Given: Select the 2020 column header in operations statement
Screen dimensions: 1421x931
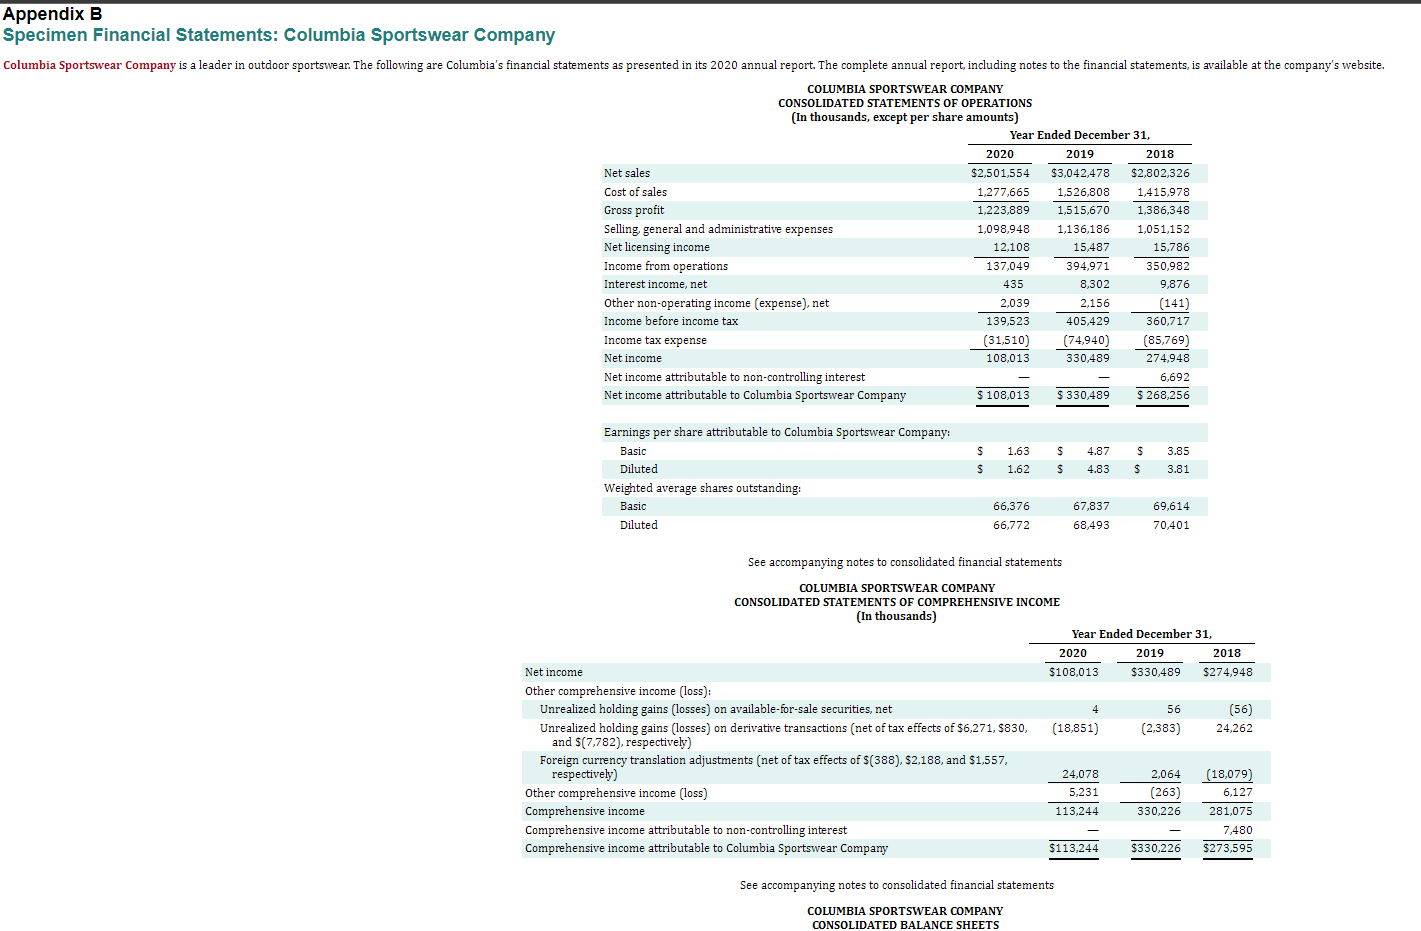Looking at the screenshot, I should click(999, 154).
